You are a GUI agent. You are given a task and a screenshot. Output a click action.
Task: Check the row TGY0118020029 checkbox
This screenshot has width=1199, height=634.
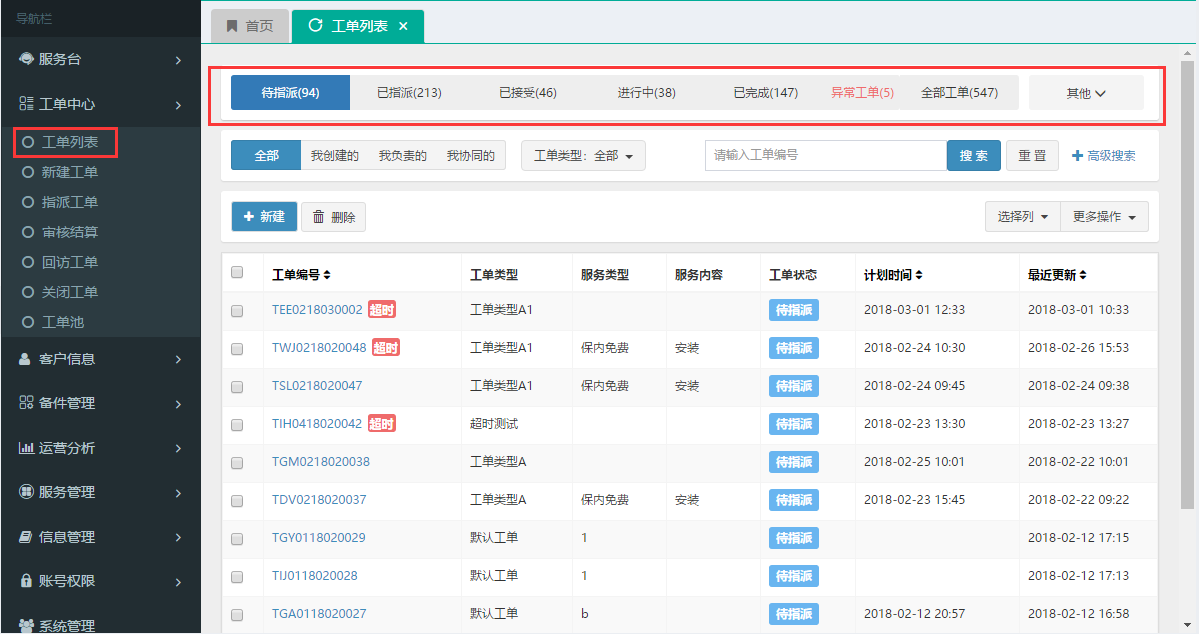pyautogui.click(x=237, y=539)
